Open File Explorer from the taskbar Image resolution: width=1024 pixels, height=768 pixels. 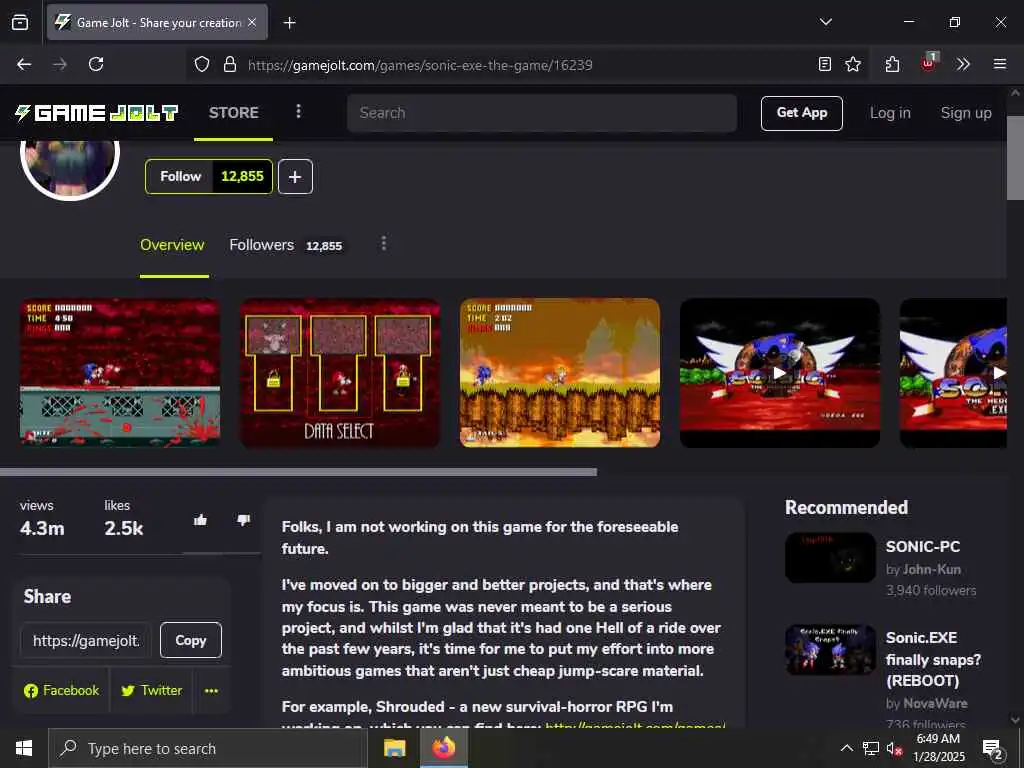394,748
